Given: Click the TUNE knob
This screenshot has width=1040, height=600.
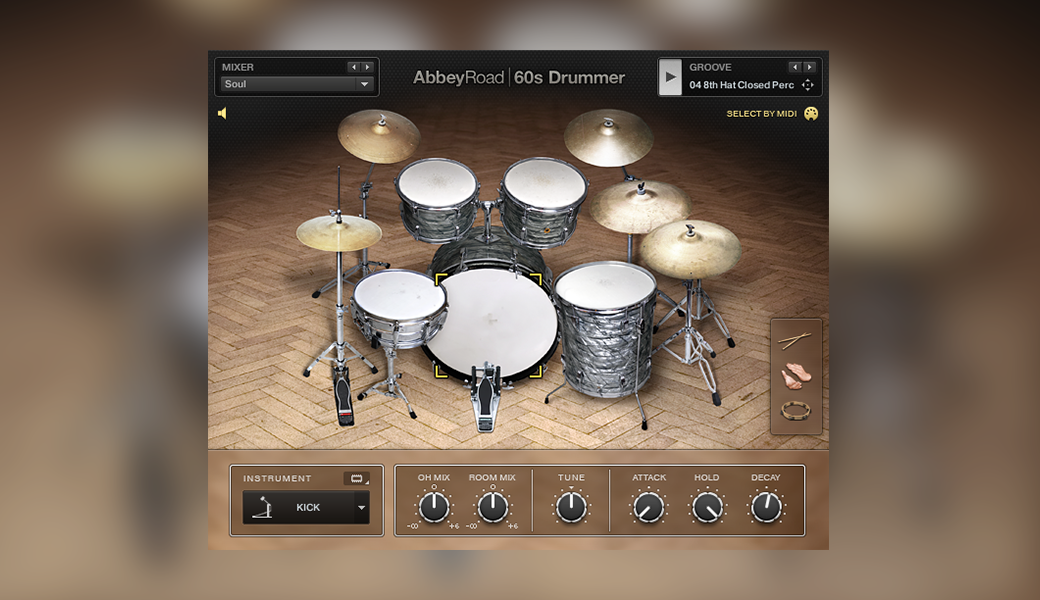Looking at the screenshot, I should [571, 507].
